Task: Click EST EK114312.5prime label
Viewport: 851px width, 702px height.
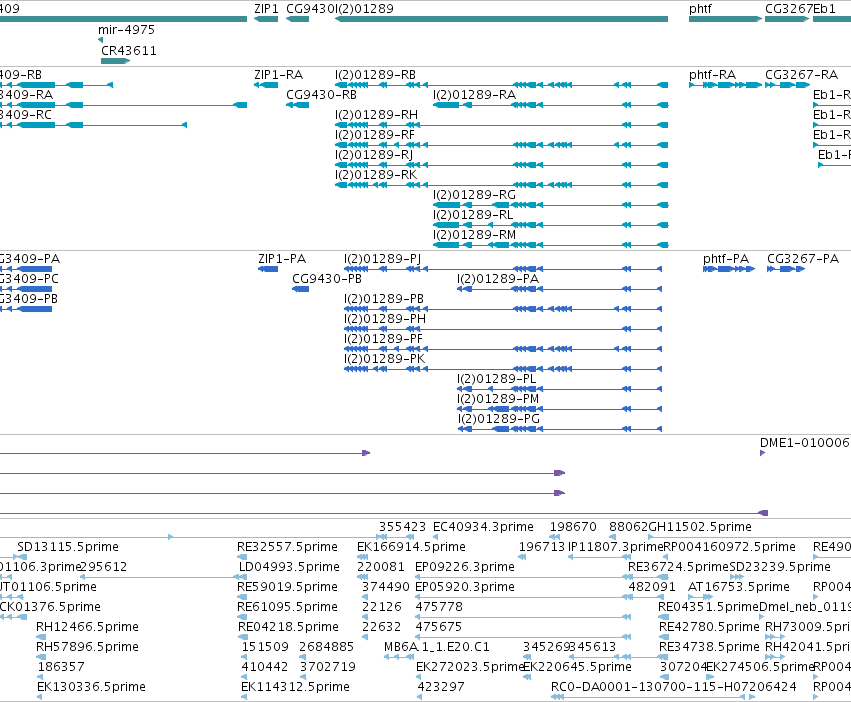Action: click(x=295, y=688)
